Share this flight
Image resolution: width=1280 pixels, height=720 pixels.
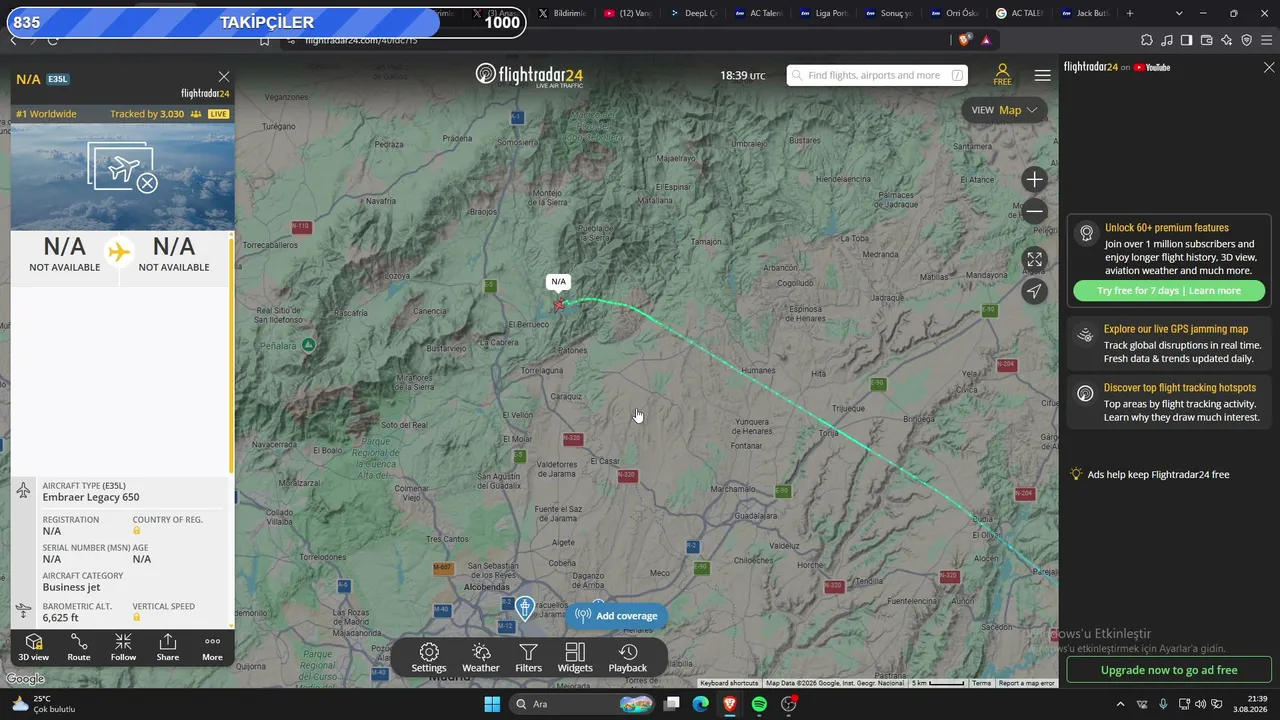[x=168, y=647]
